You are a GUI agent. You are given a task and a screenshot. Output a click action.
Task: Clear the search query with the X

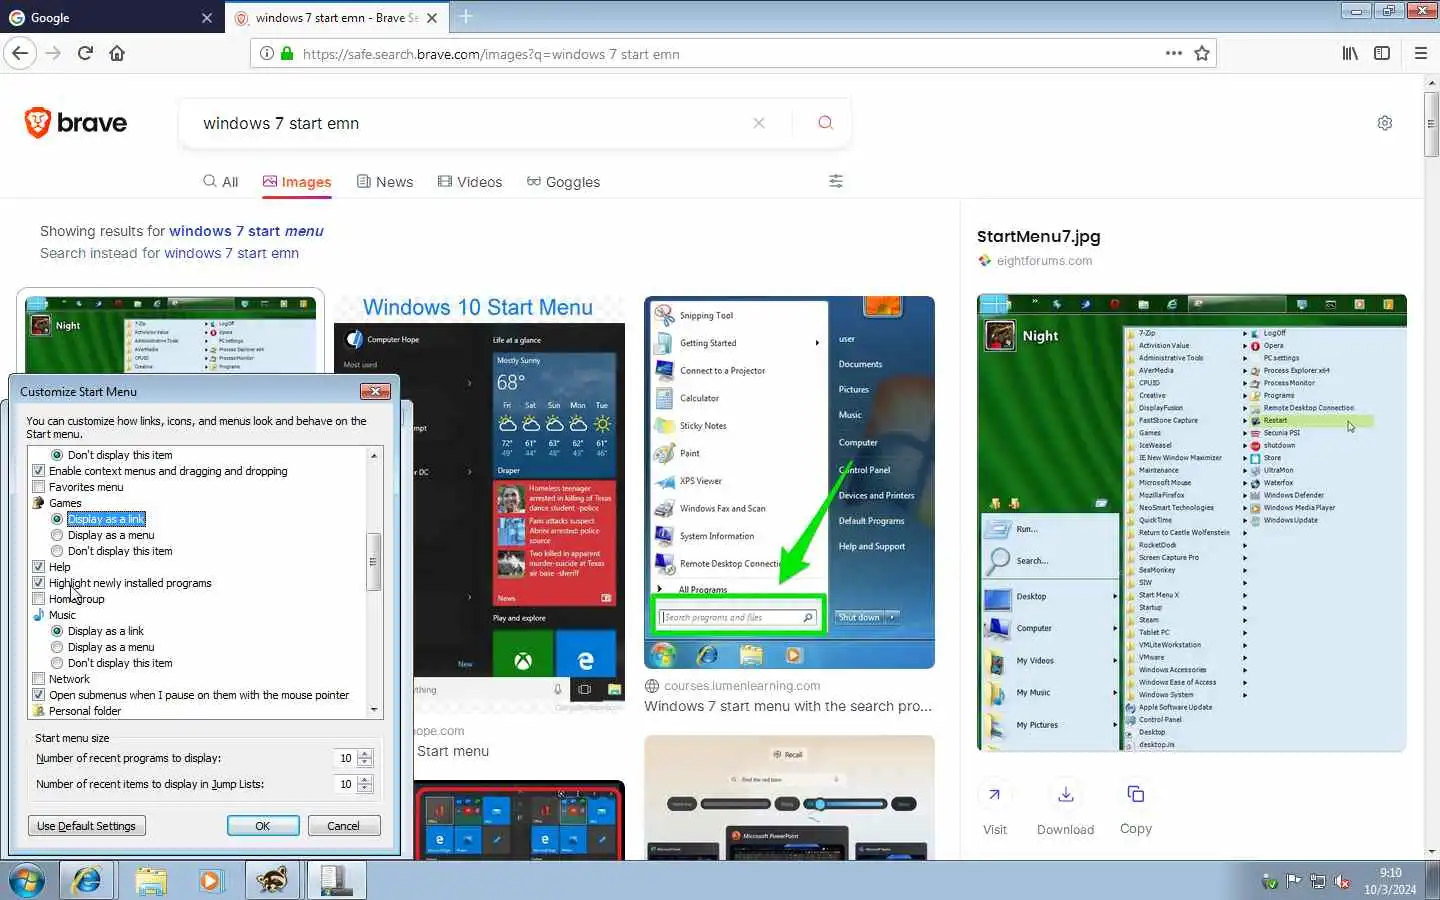[x=759, y=123]
